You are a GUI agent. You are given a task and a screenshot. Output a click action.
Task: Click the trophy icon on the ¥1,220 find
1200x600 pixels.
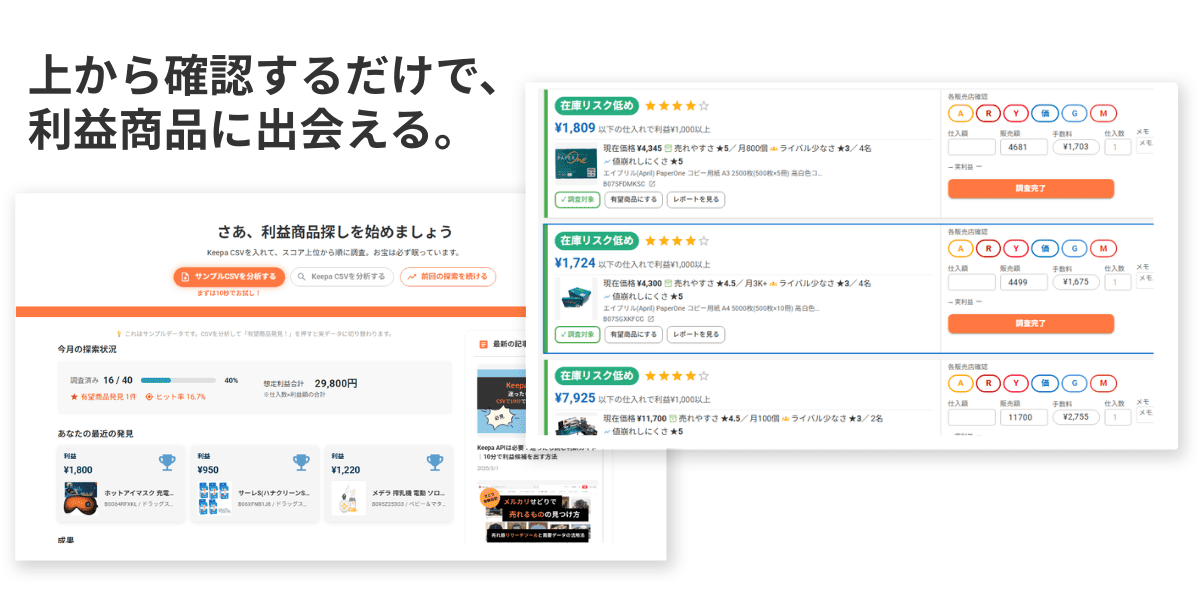(x=437, y=461)
